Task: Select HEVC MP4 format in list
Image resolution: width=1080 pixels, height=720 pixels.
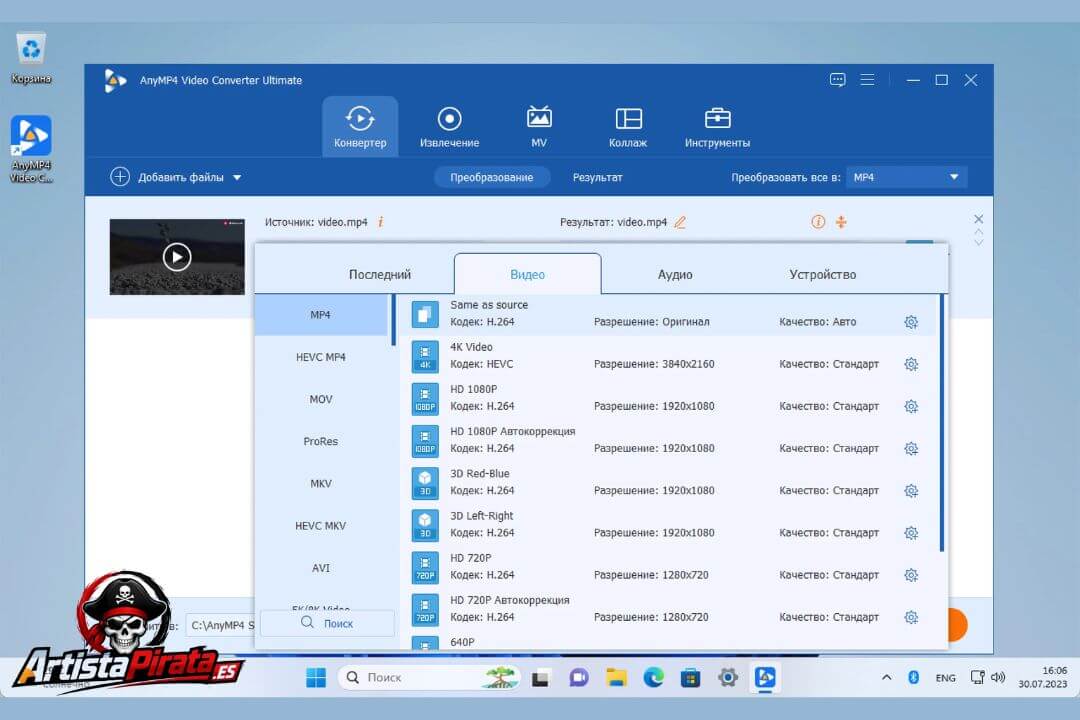Action: click(320, 357)
